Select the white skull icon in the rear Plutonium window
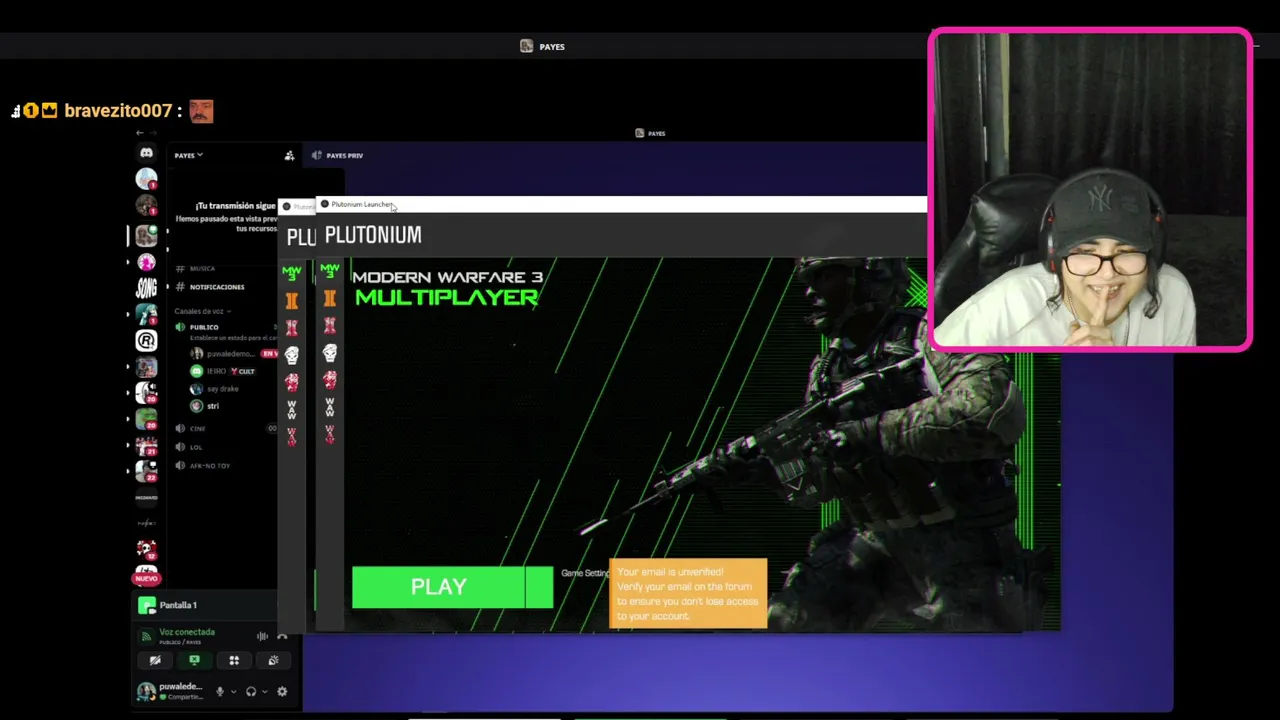 pos(292,355)
